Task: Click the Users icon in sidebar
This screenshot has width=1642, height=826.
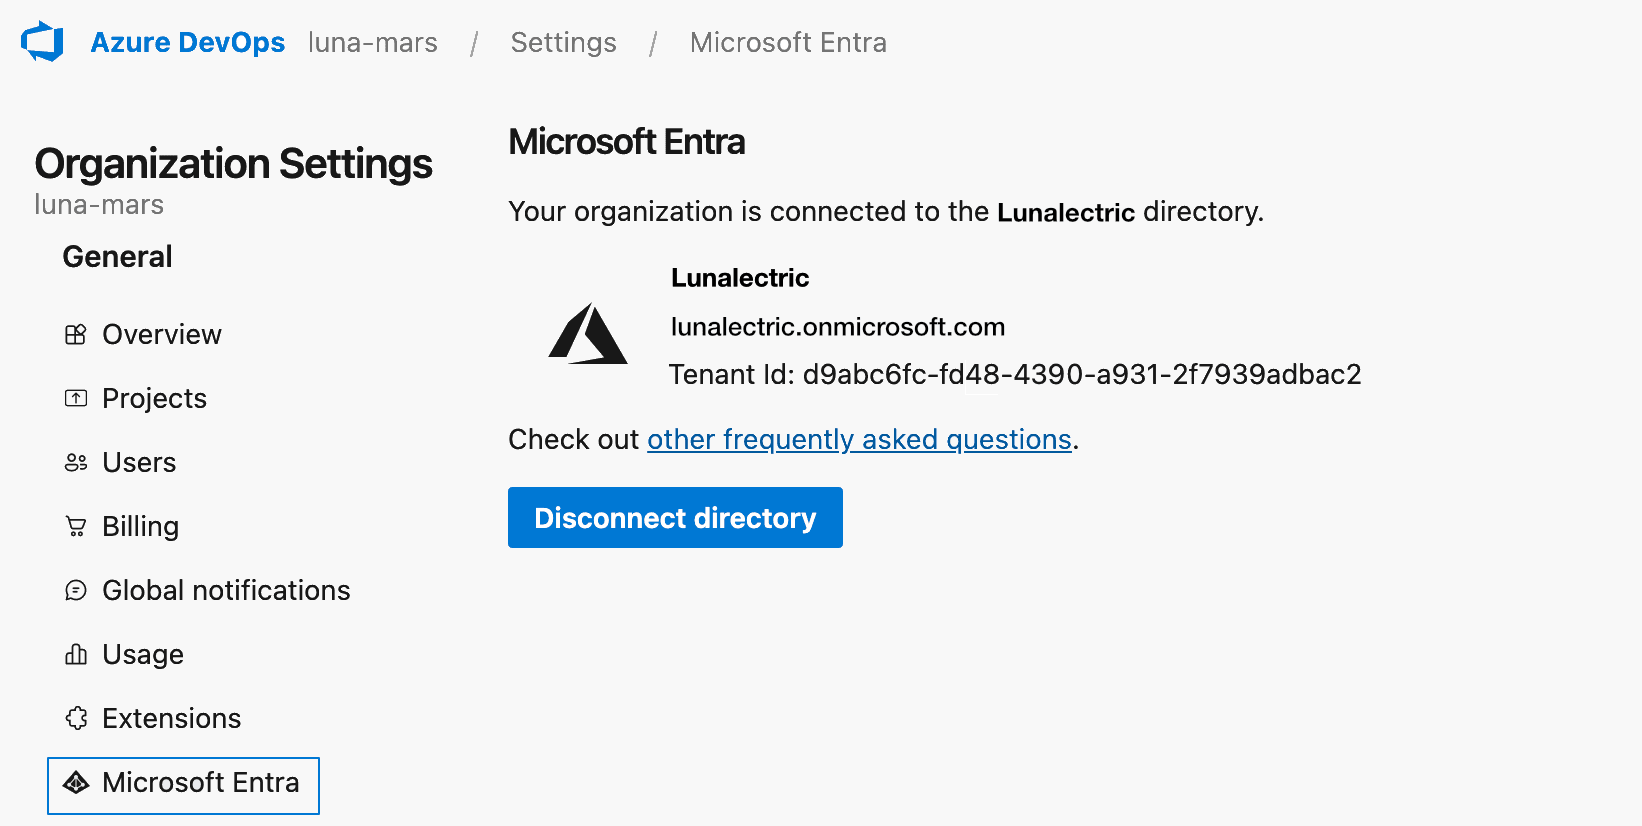Action: click(x=76, y=463)
